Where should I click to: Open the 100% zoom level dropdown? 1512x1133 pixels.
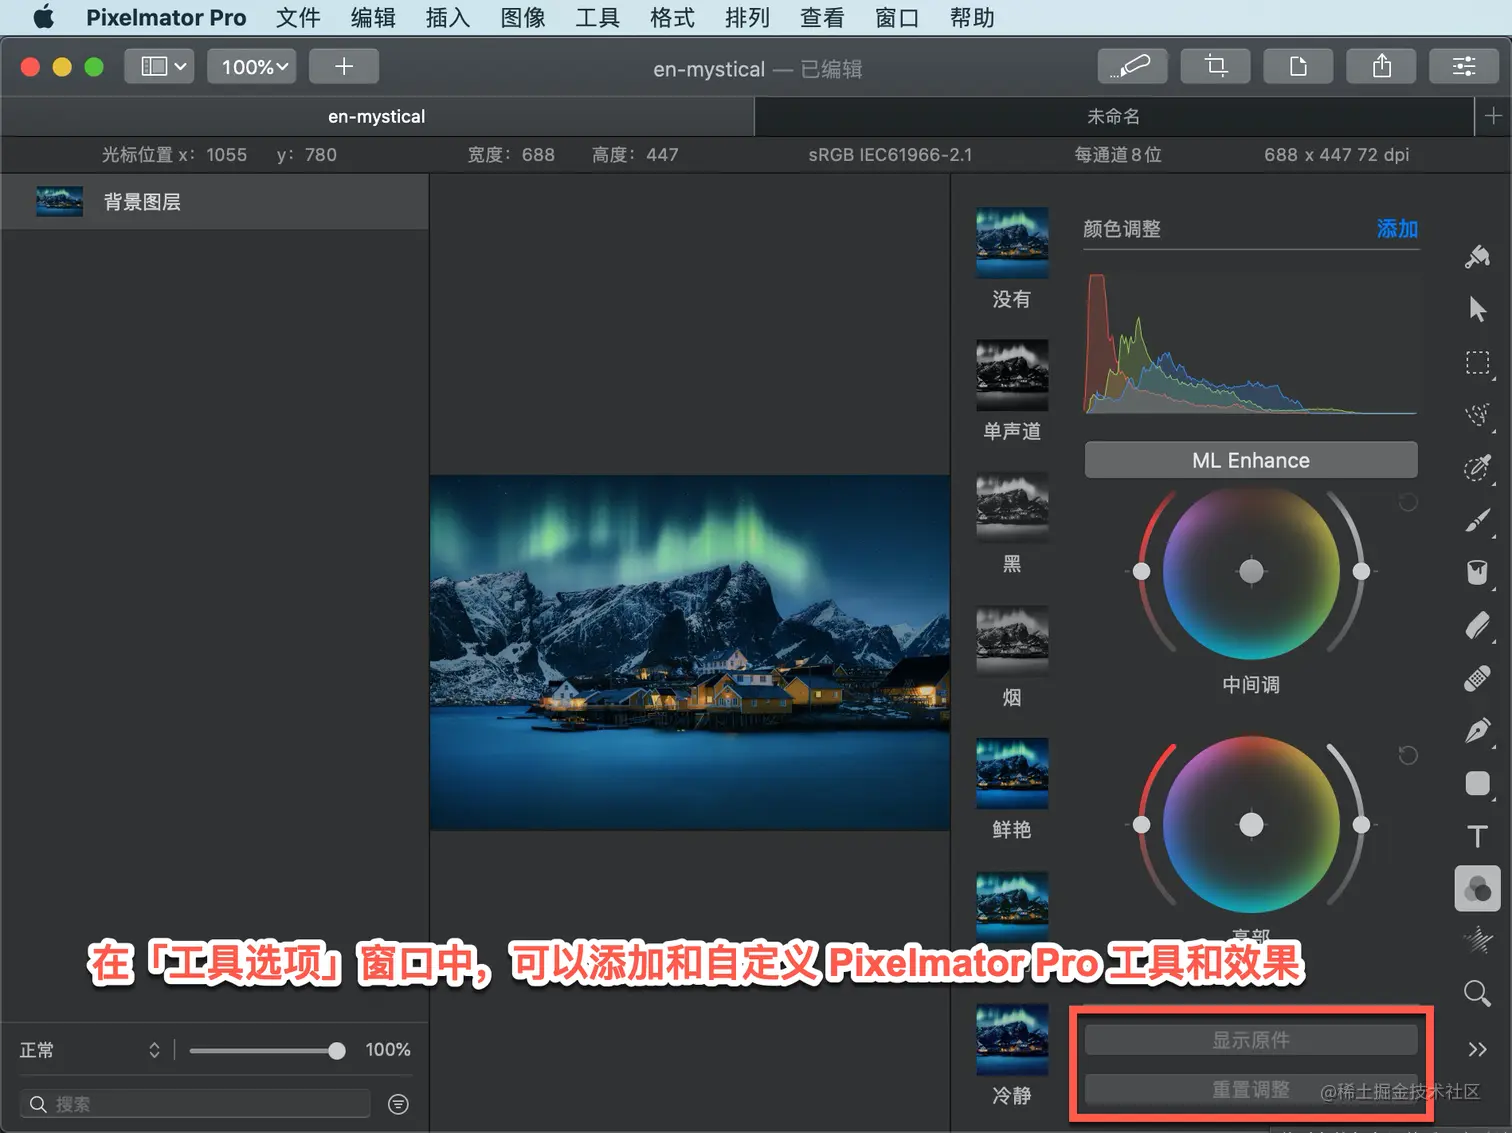coord(252,66)
